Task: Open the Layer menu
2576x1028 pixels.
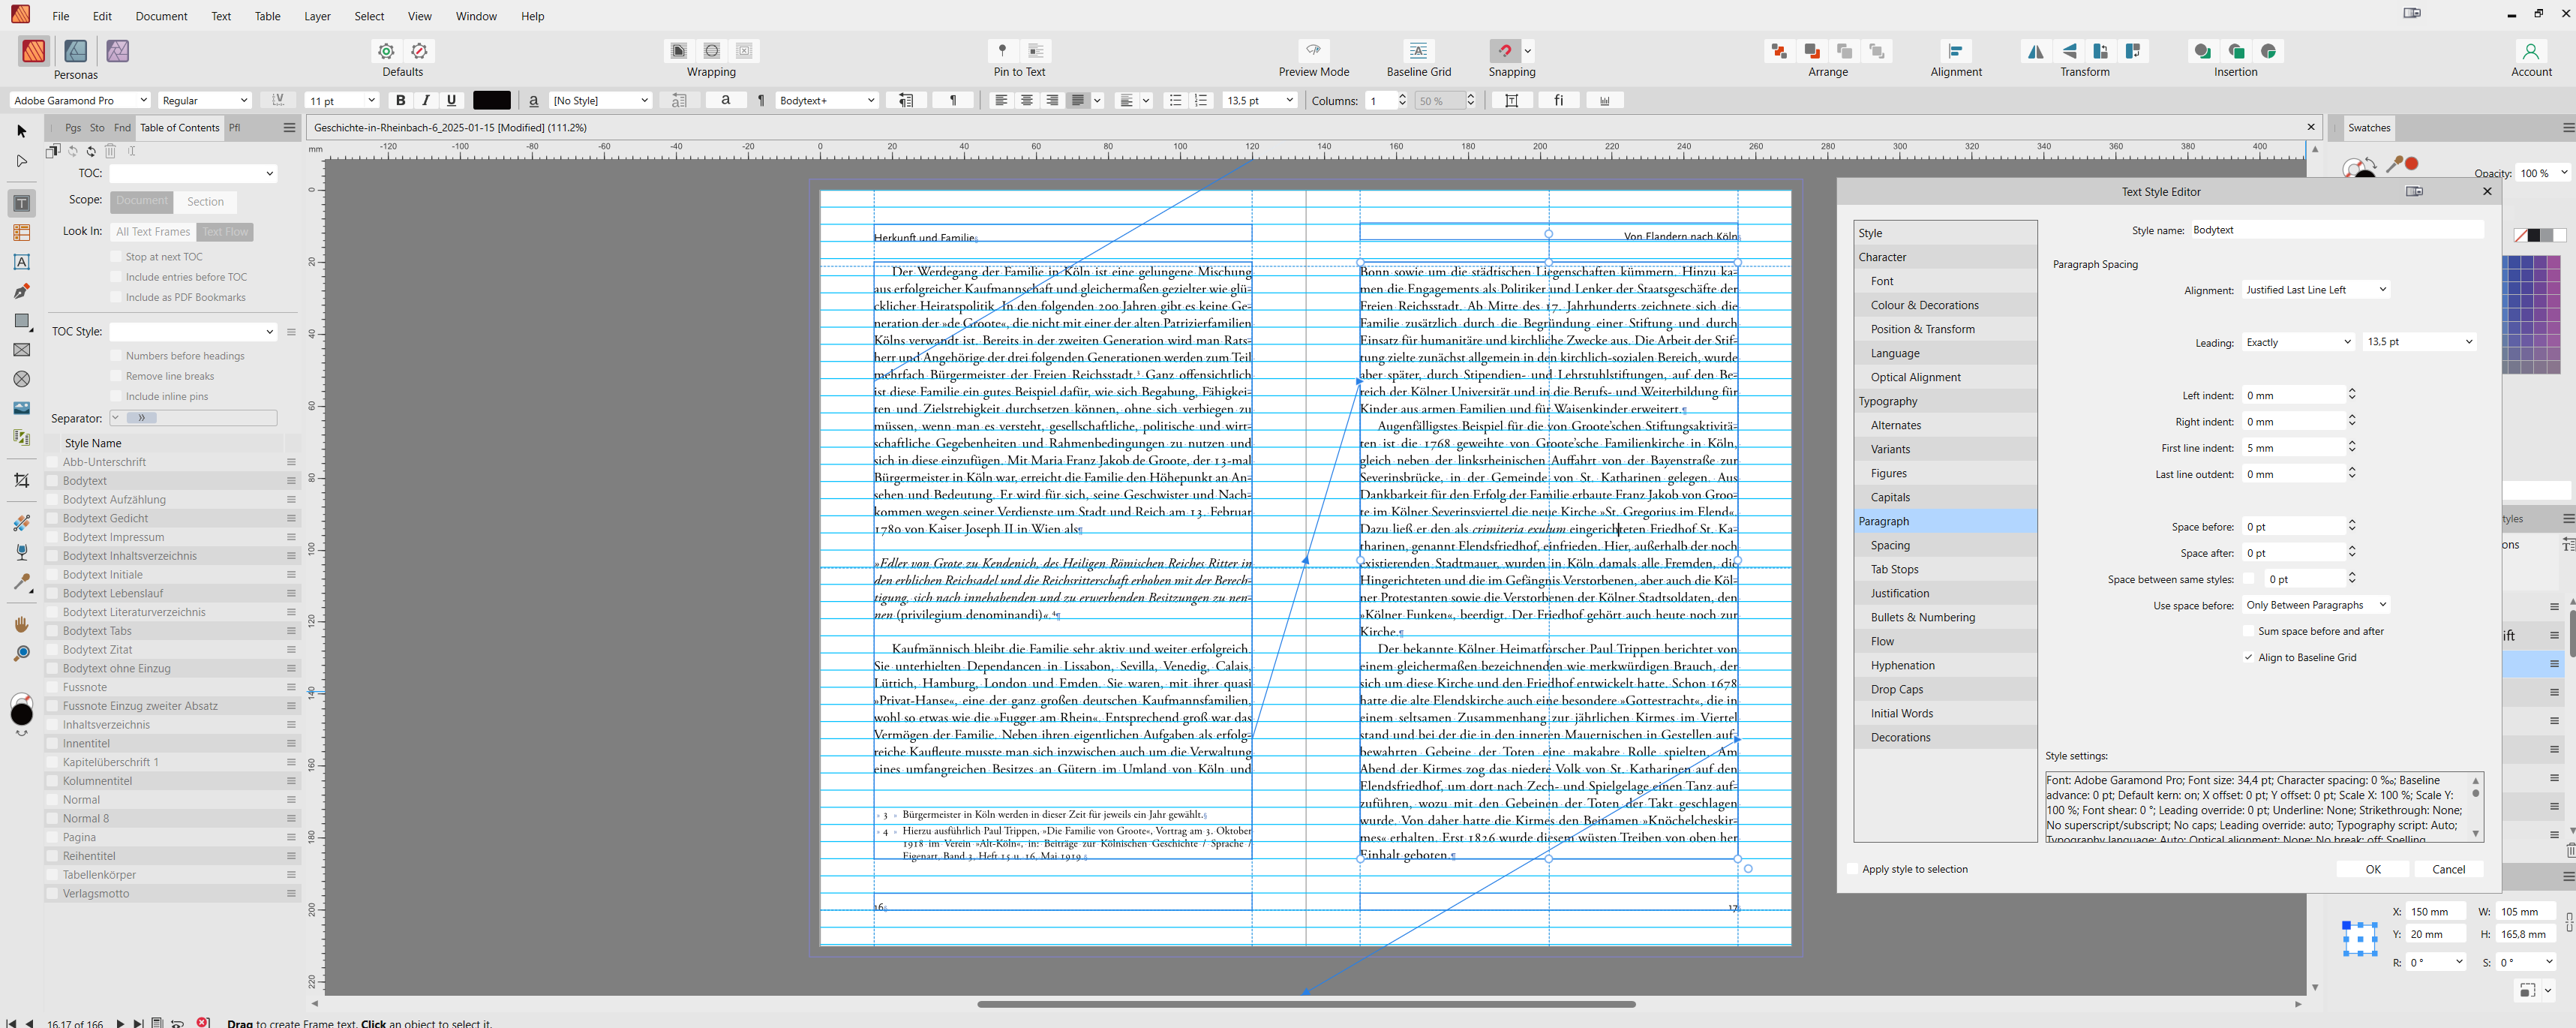Action: [x=317, y=16]
